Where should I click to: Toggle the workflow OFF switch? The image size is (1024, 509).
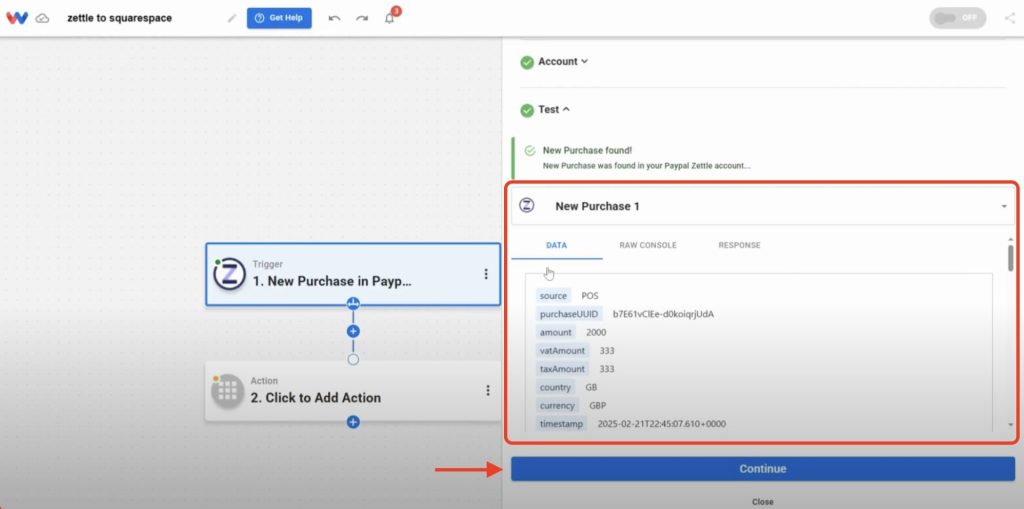pyautogui.click(x=957, y=18)
